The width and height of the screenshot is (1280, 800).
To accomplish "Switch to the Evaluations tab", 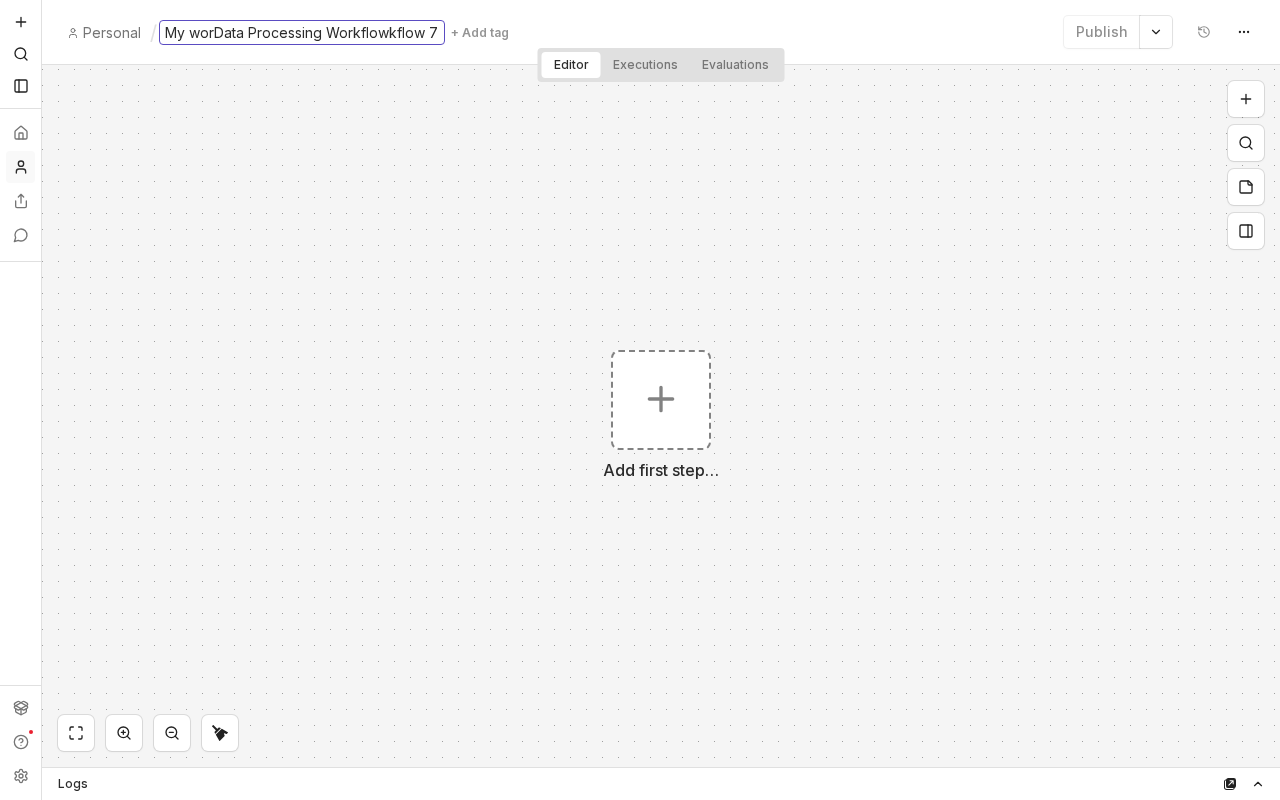I will click(735, 65).
